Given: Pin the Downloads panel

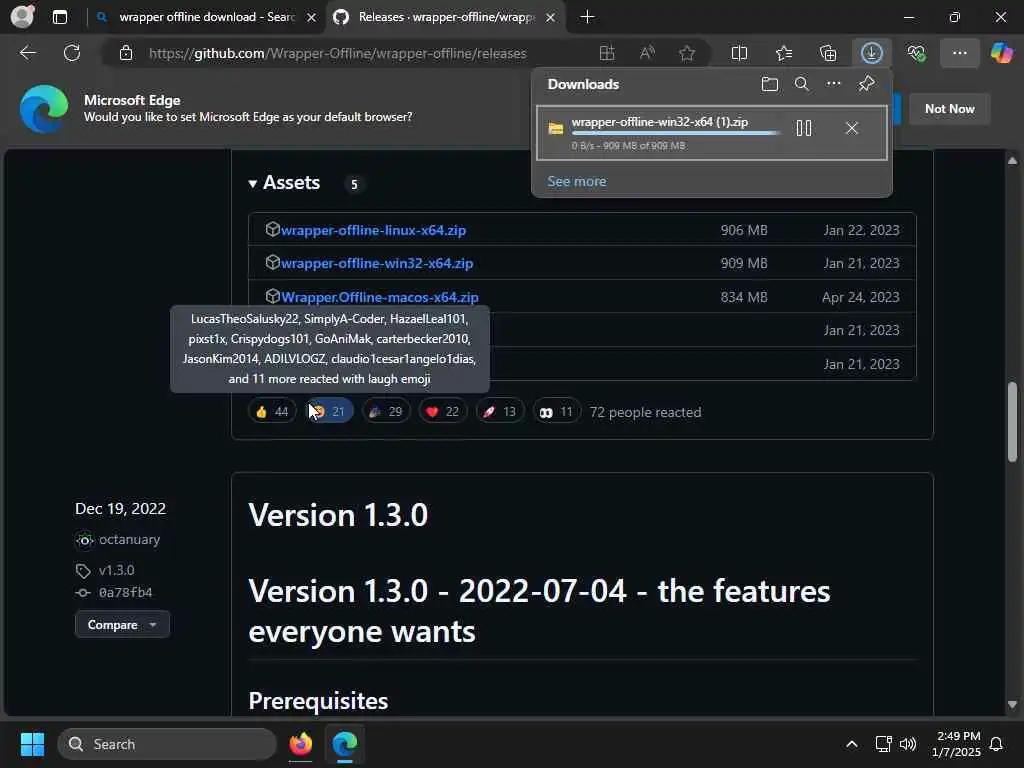Looking at the screenshot, I should pos(866,84).
